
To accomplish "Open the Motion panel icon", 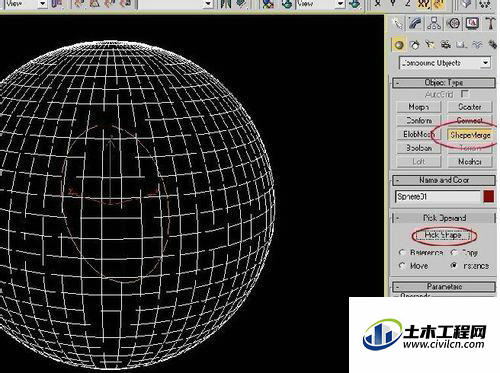I will point(454,24).
